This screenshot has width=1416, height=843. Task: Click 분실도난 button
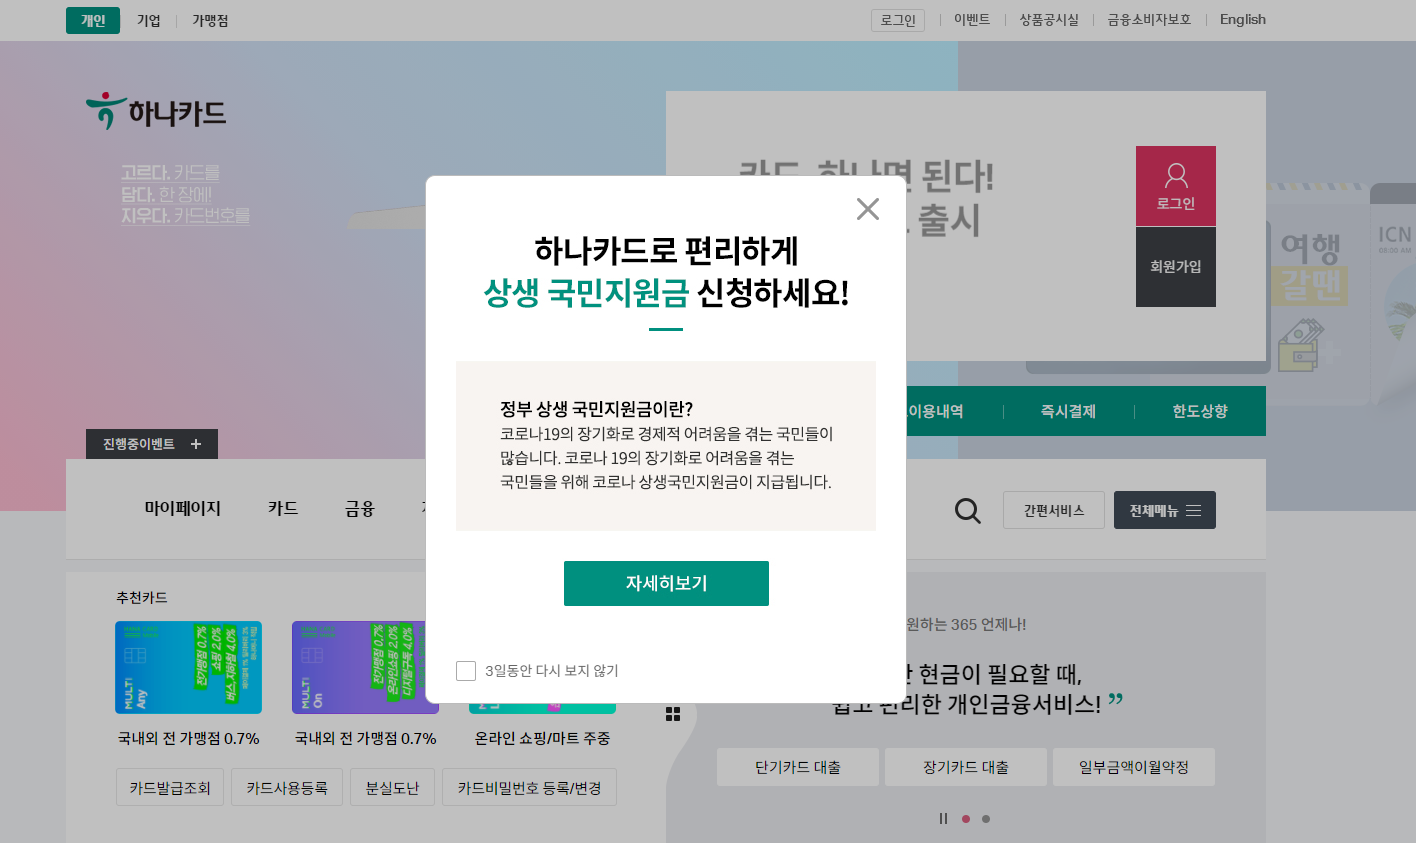click(392, 787)
